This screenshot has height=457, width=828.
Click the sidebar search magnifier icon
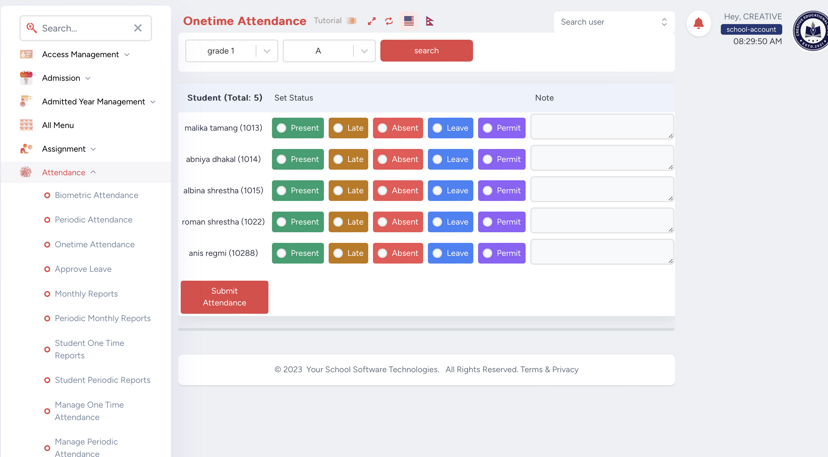coord(31,27)
